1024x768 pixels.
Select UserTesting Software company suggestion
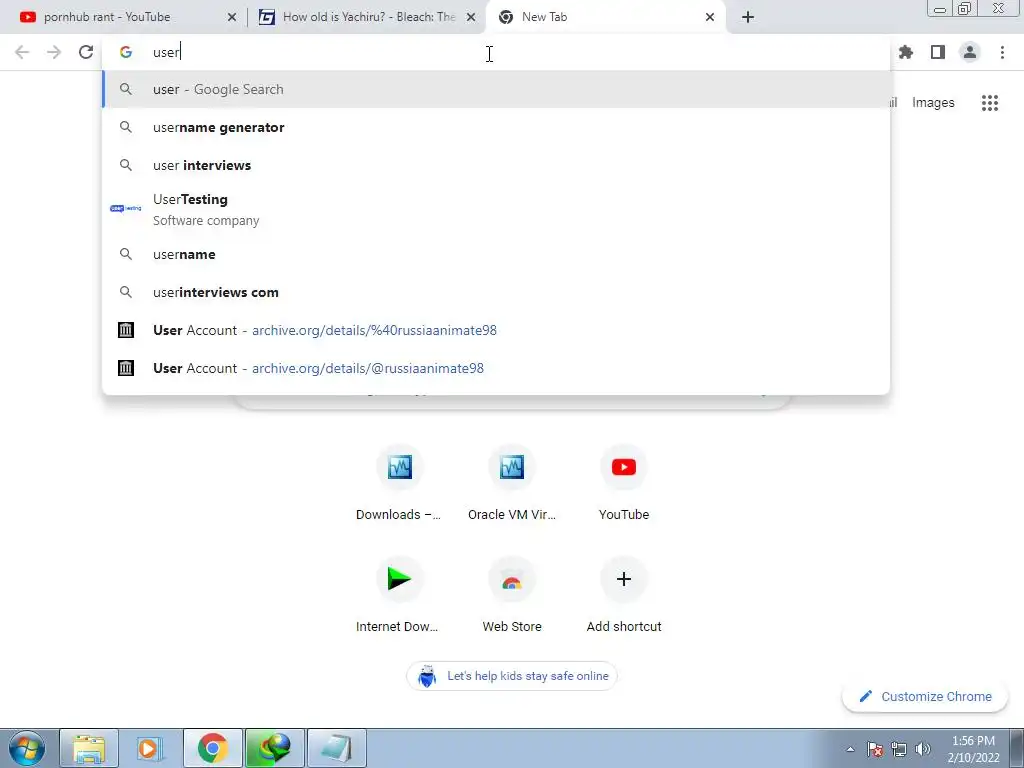coord(496,210)
